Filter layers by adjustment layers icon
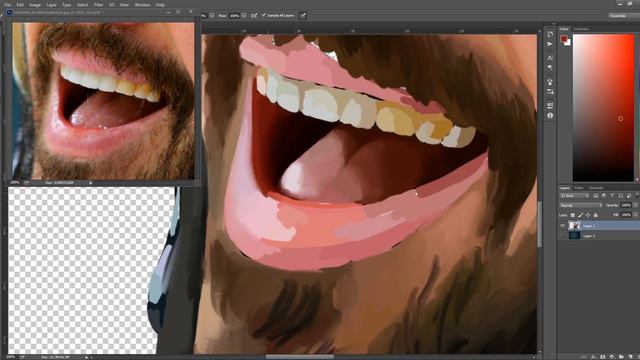 click(604, 196)
